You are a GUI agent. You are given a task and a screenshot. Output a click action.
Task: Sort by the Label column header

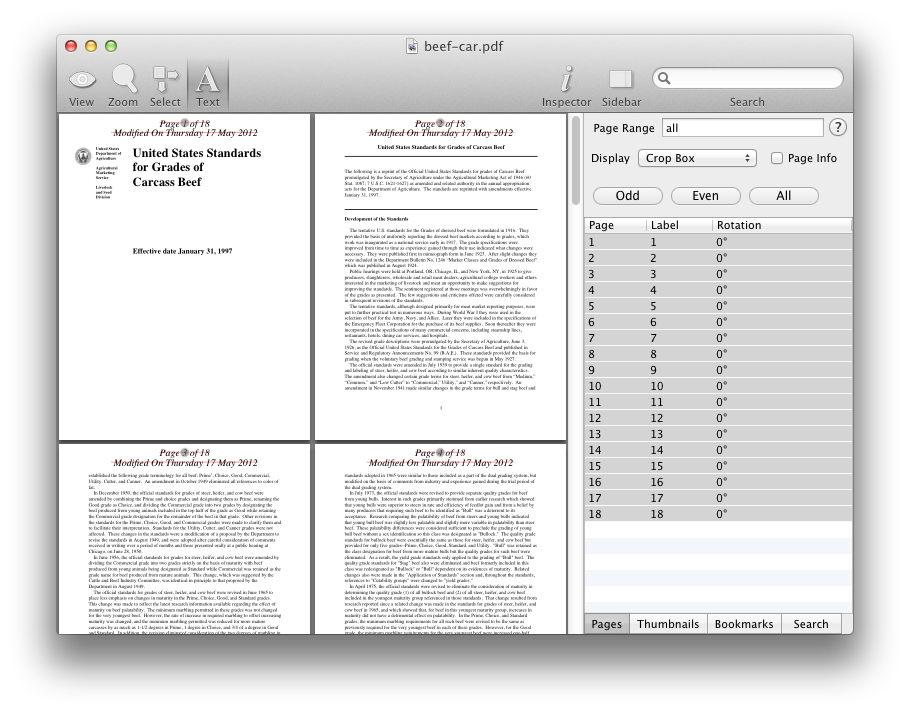click(x=679, y=225)
